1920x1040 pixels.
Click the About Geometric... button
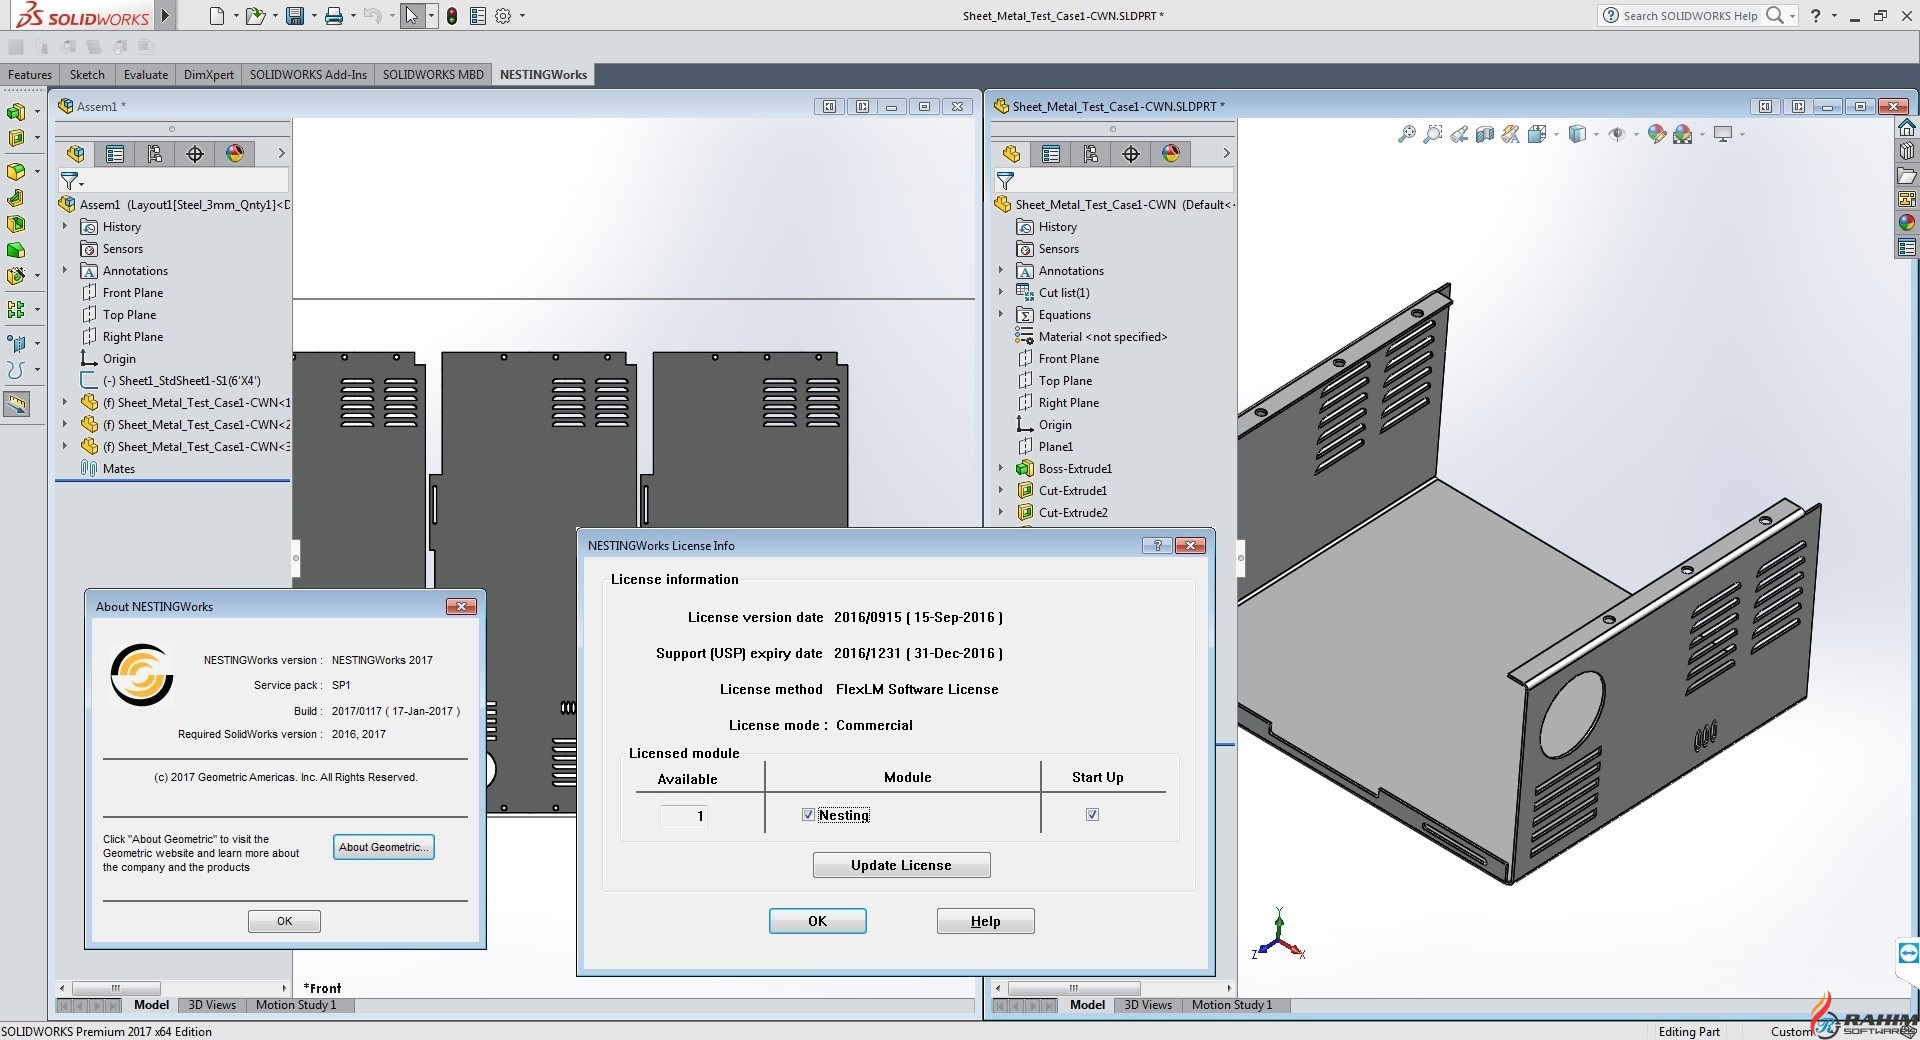(384, 847)
